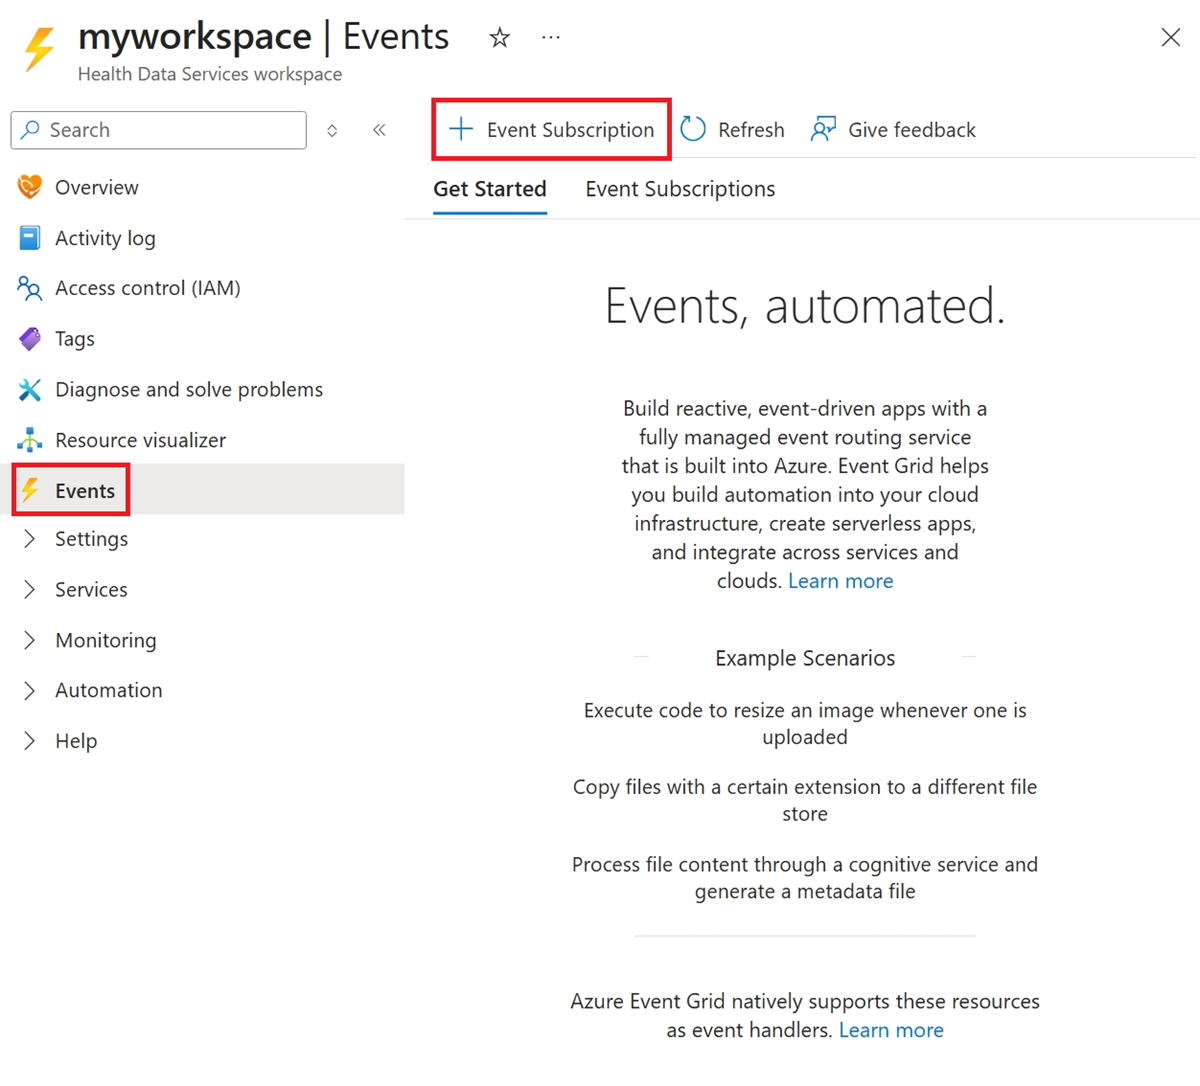1200x1086 pixels.
Task: Click the Automation group label
Action: click(109, 690)
